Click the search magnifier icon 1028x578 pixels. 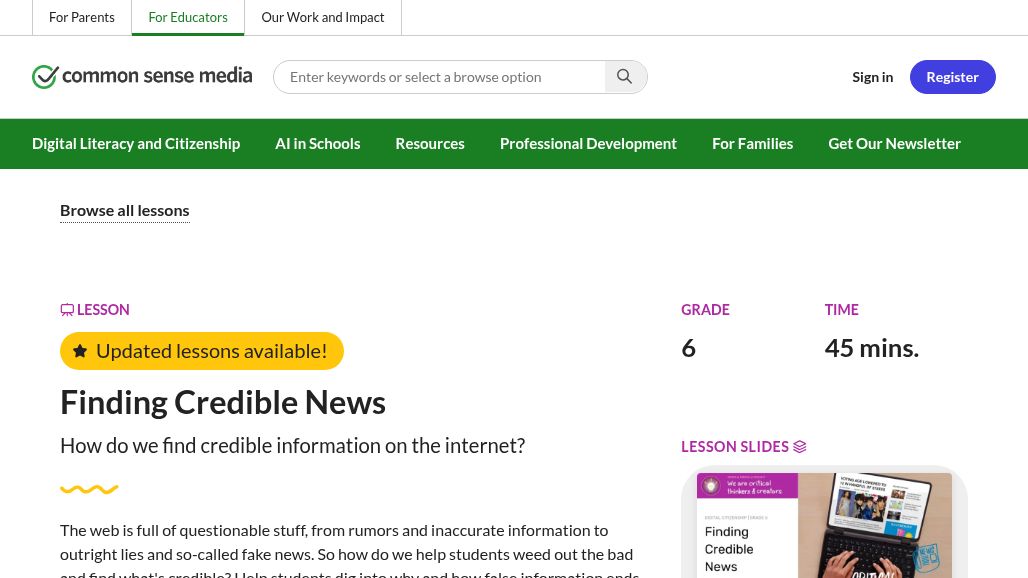pyautogui.click(x=625, y=77)
